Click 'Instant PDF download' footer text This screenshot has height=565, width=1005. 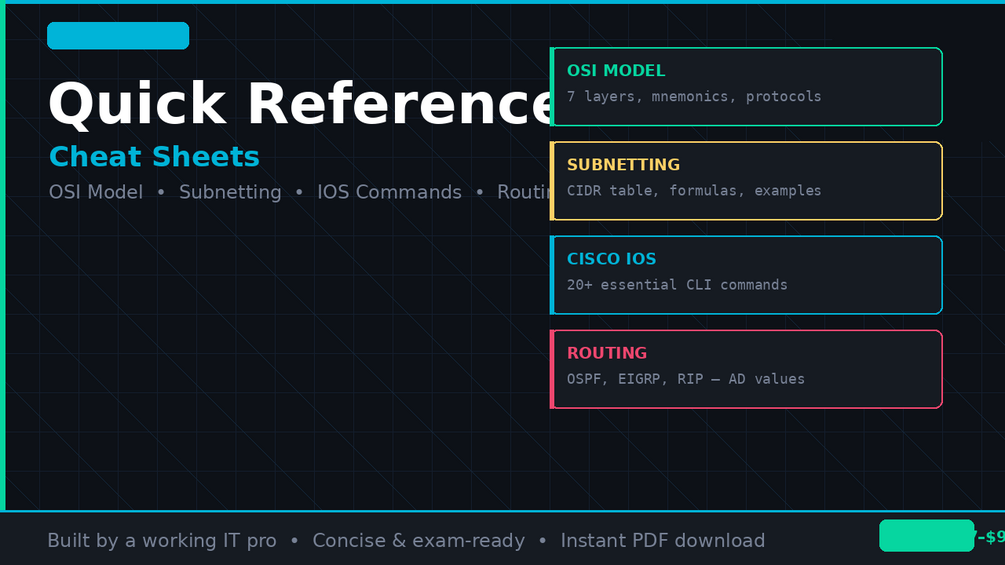click(663, 541)
